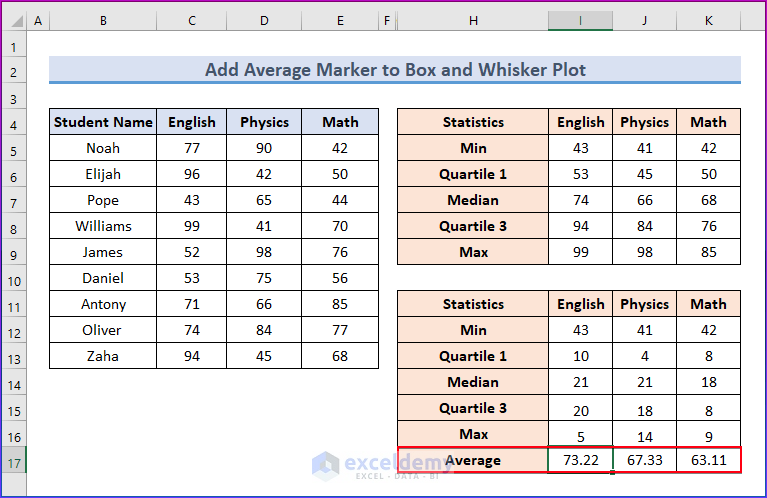Click the Exceldemy watermark logo
This screenshot has width=767, height=498.
(324, 465)
